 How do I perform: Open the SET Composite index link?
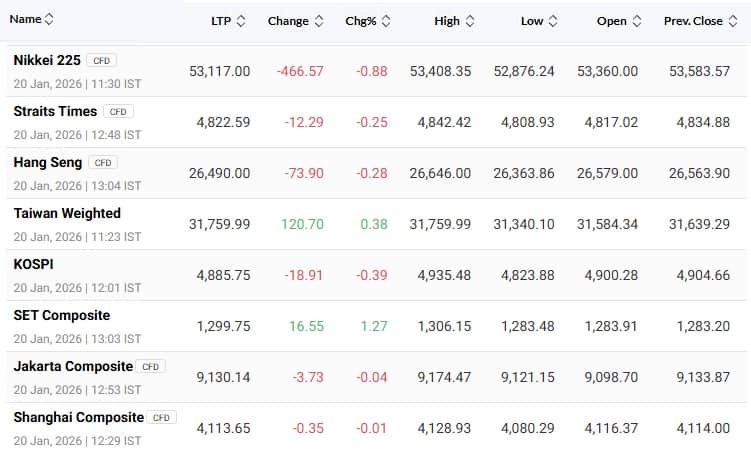pyautogui.click(x=62, y=315)
